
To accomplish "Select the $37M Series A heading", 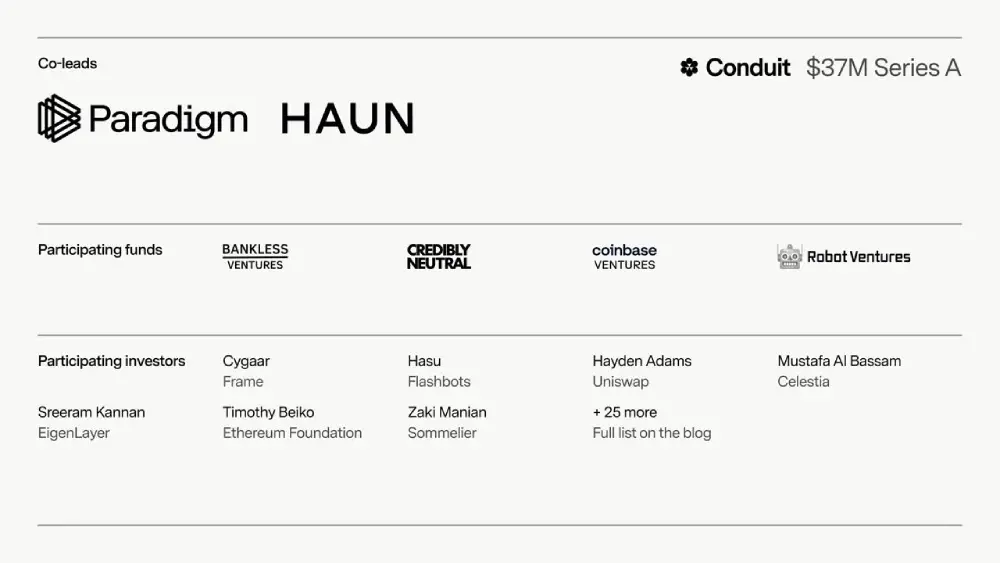I will [x=883, y=68].
